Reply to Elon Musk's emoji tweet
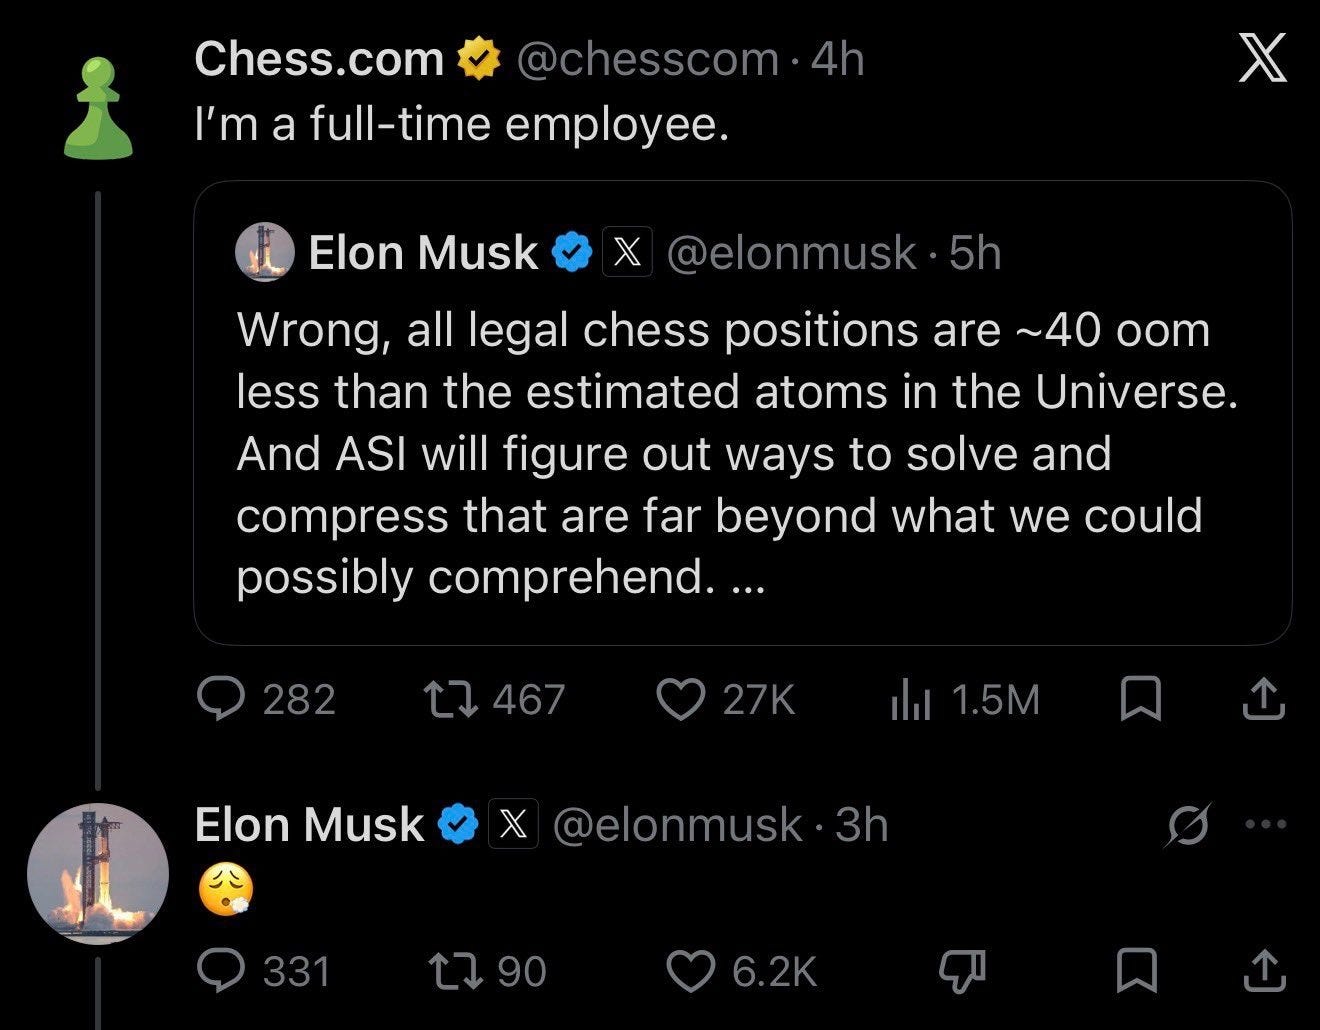This screenshot has height=1030, width=1320. (262, 970)
